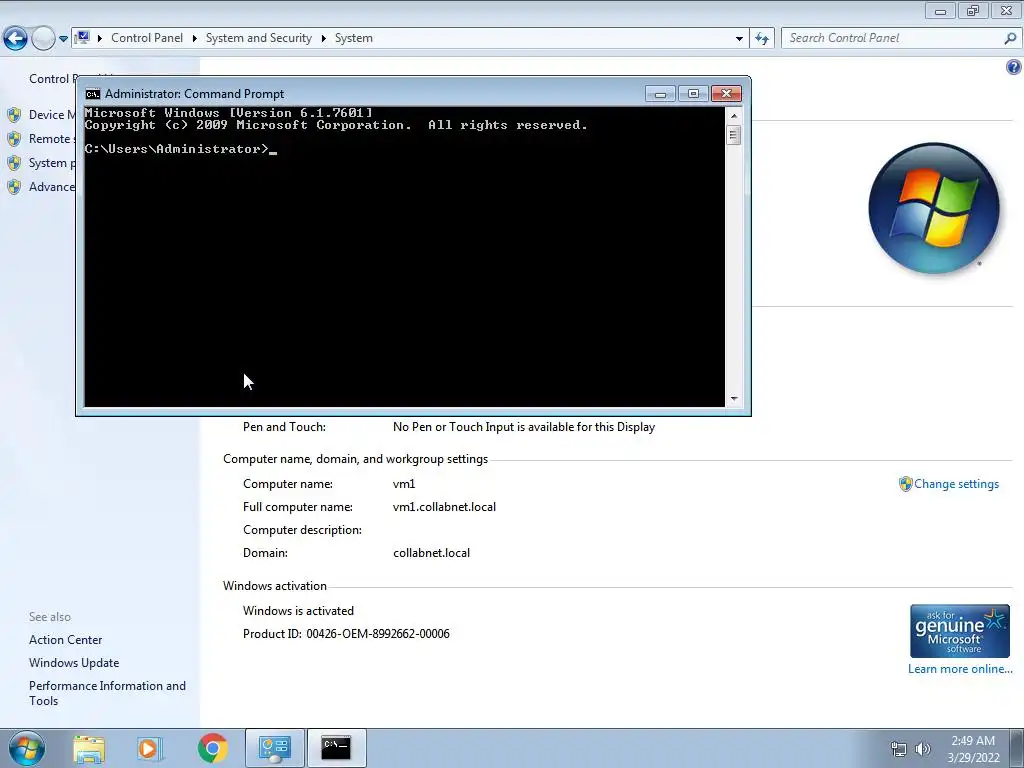Viewport: 1024px width, 768px height.
Task: Click Learn more online link
Action: coord(960,669)
